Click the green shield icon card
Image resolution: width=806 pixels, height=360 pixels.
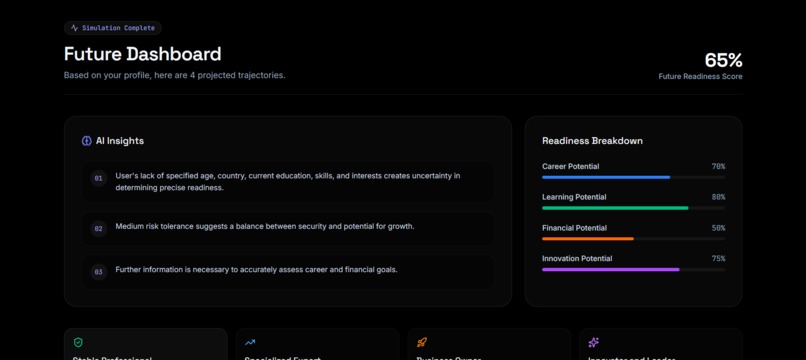point(145,344)
